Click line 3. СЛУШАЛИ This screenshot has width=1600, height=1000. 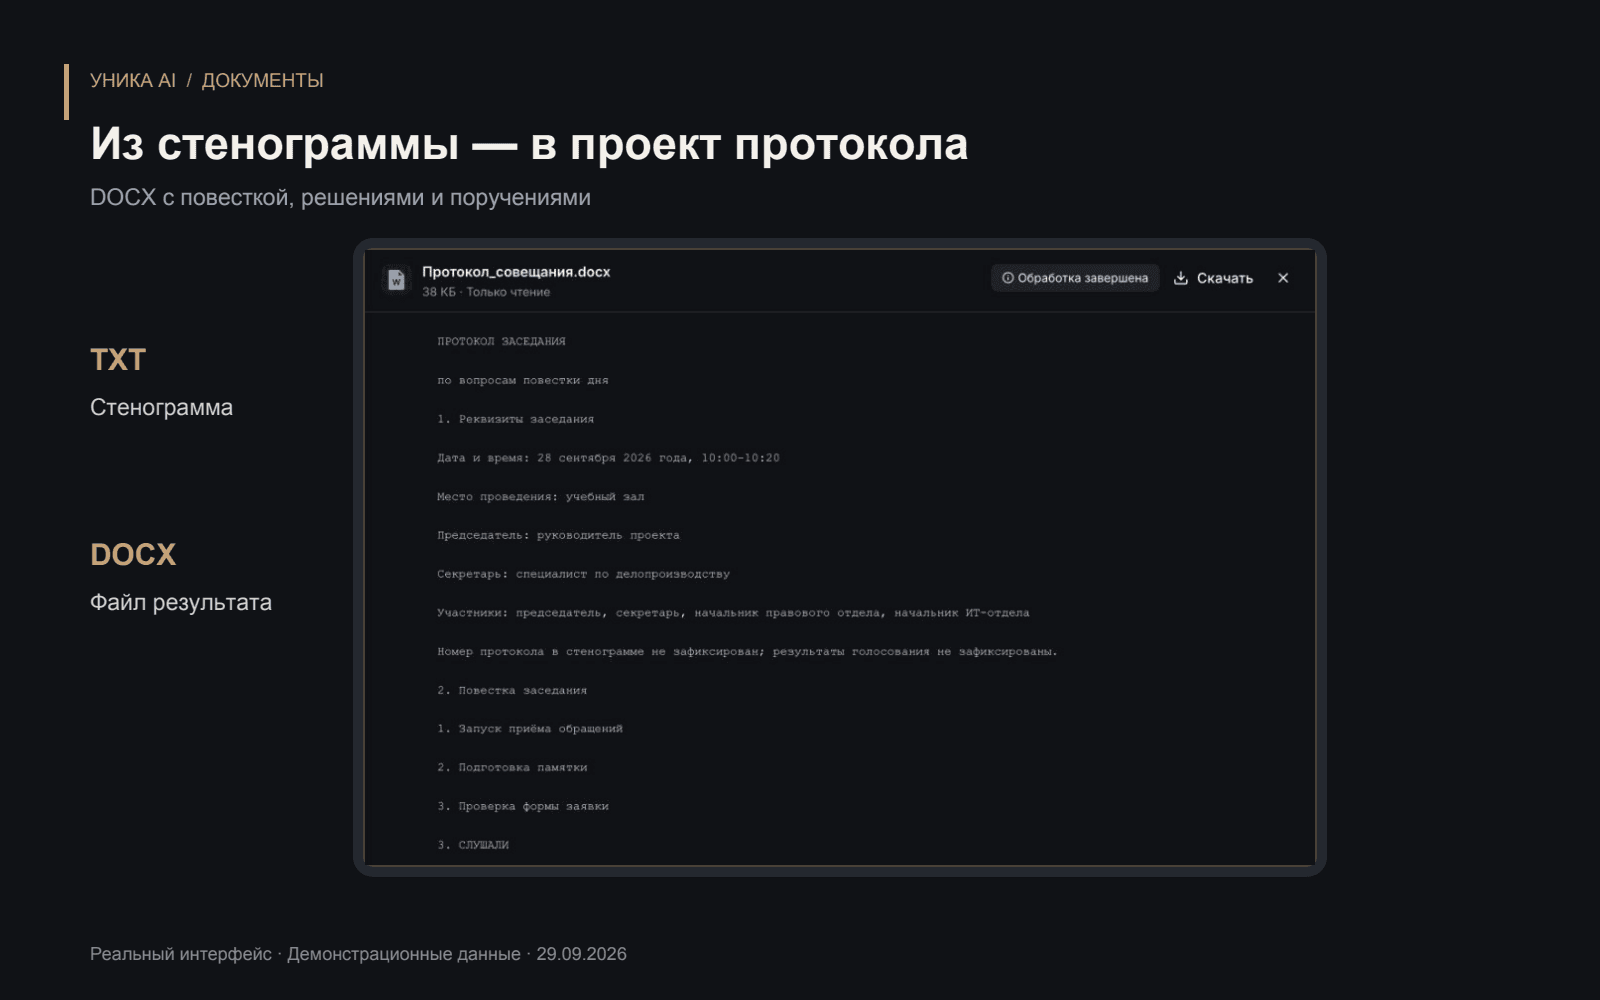point(473,845)
